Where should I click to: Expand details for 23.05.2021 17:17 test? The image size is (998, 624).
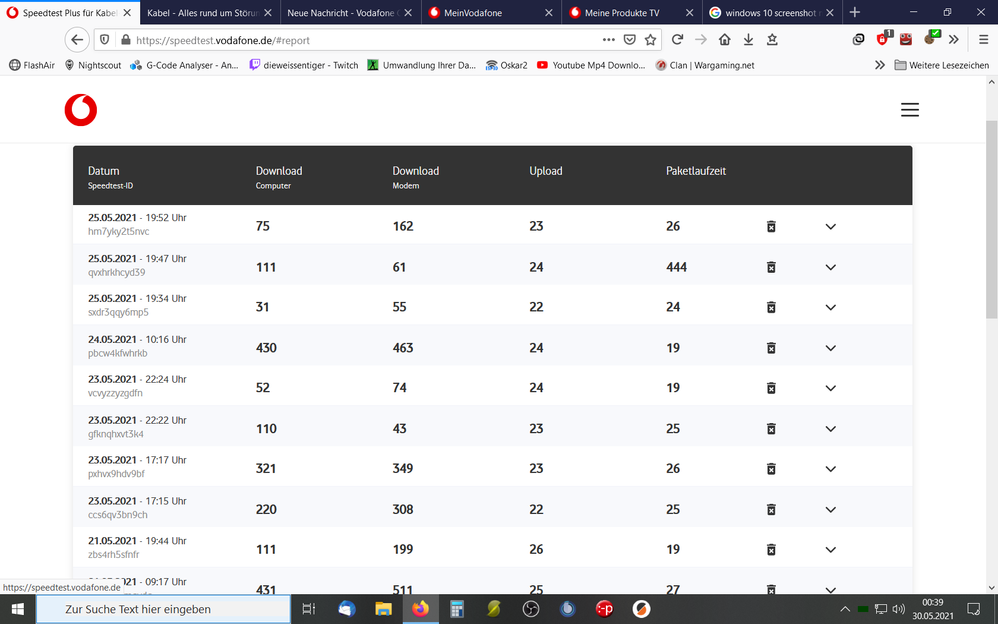tap(831, 469)
